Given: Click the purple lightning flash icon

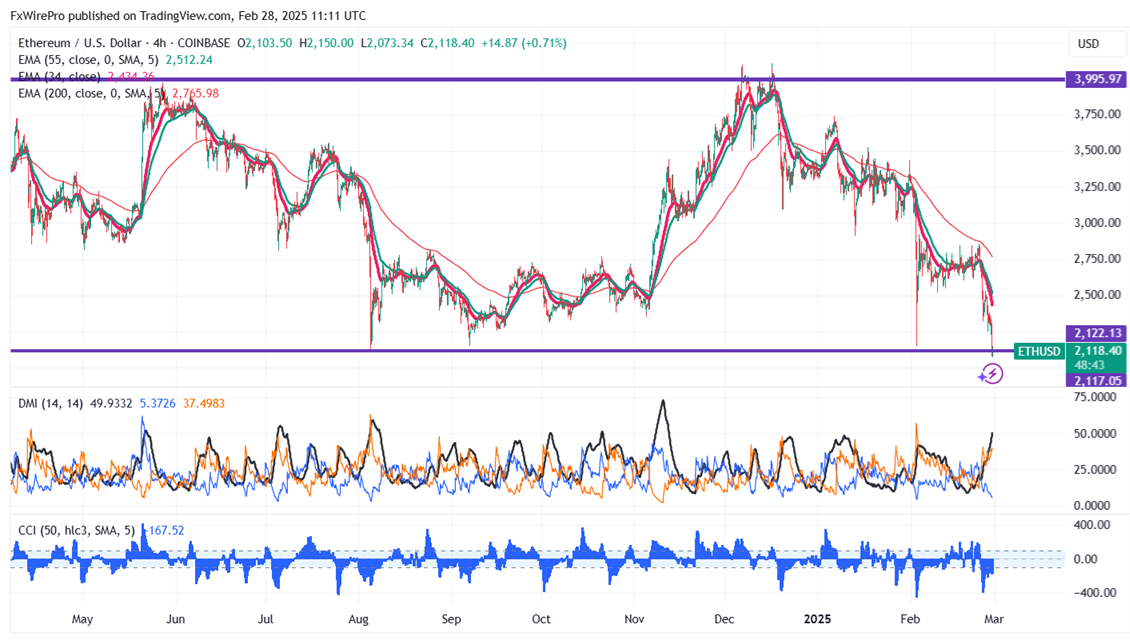Looking at the screenshot, I should (x=991, y=374).
